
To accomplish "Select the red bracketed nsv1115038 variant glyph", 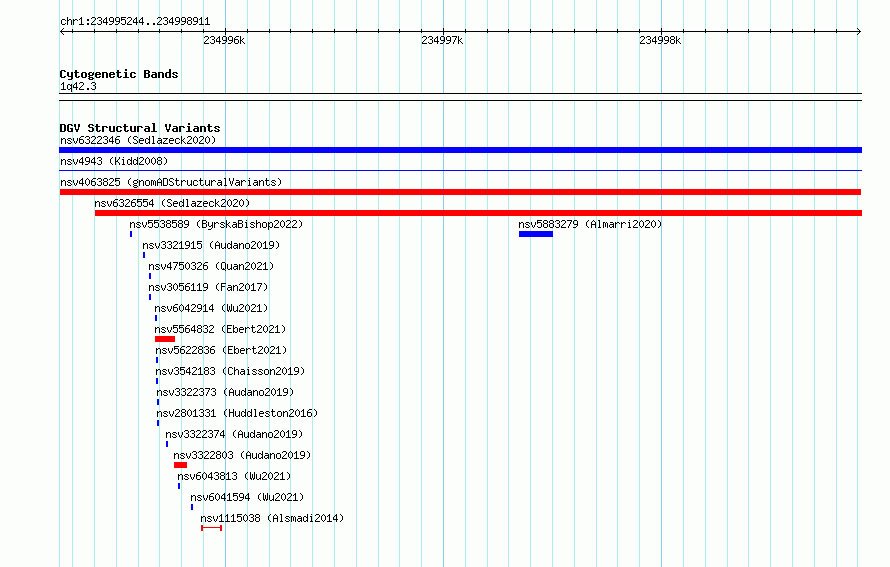I will click(211, 528).
